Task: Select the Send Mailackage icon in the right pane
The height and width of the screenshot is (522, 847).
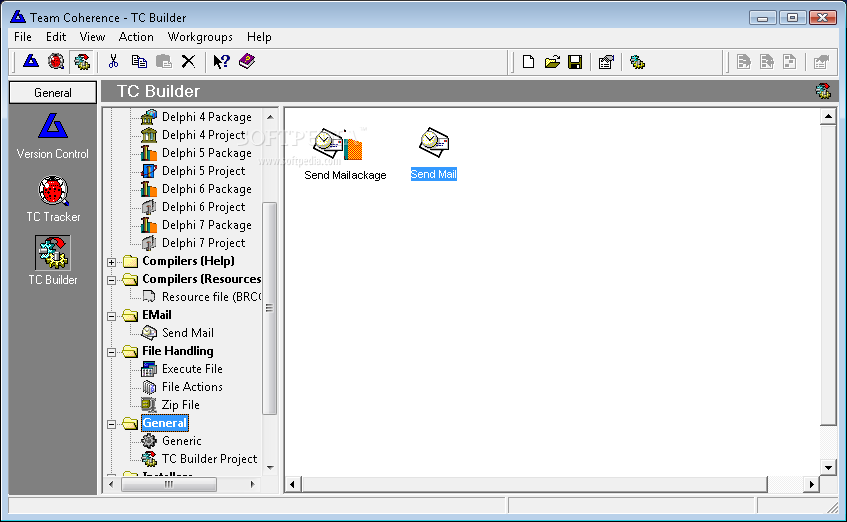Action: click(345, 154)
